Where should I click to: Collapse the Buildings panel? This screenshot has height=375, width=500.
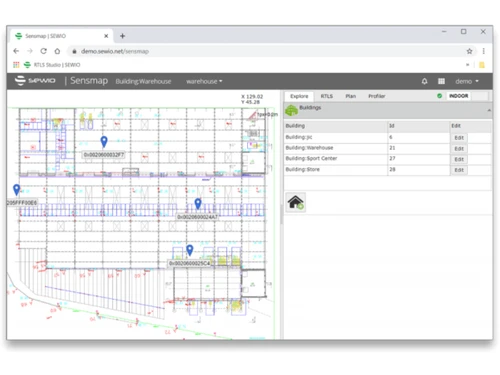click(x=489, y=110)
